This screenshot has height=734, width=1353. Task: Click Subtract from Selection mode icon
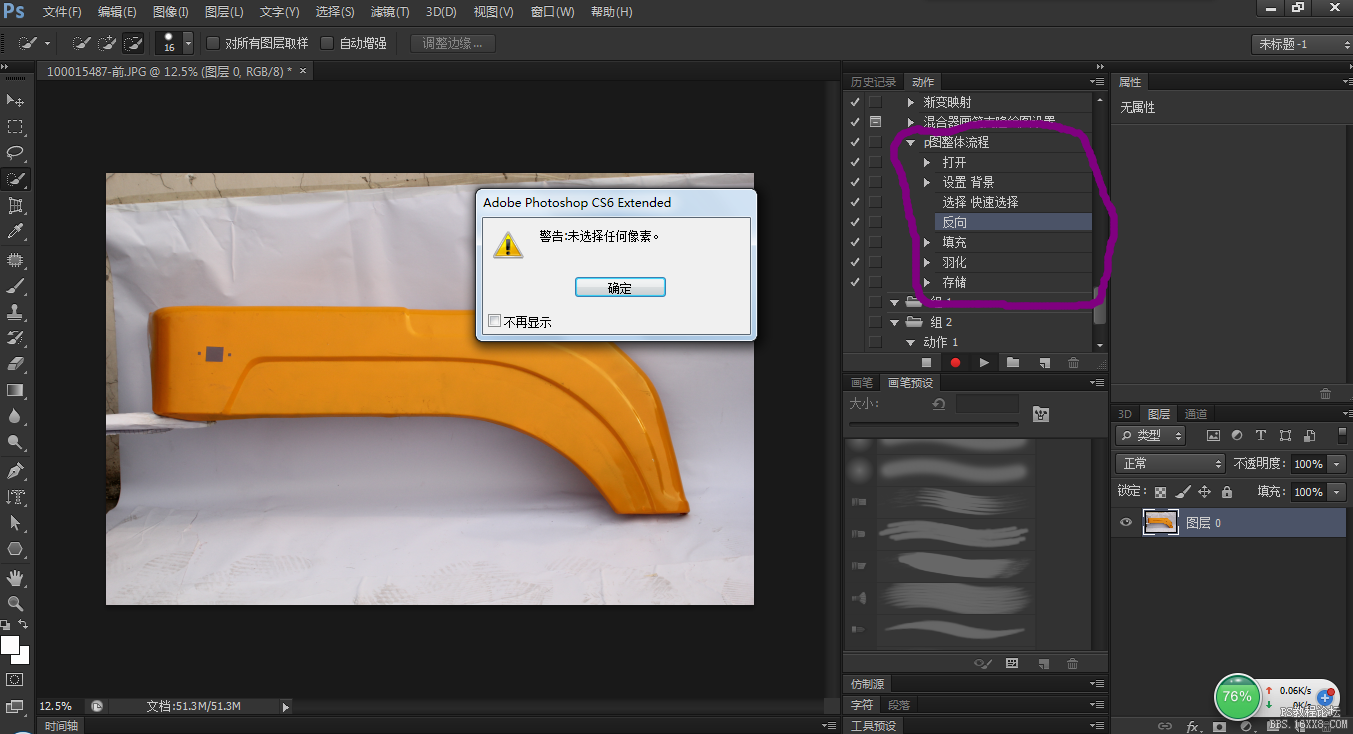coord(132,43)
